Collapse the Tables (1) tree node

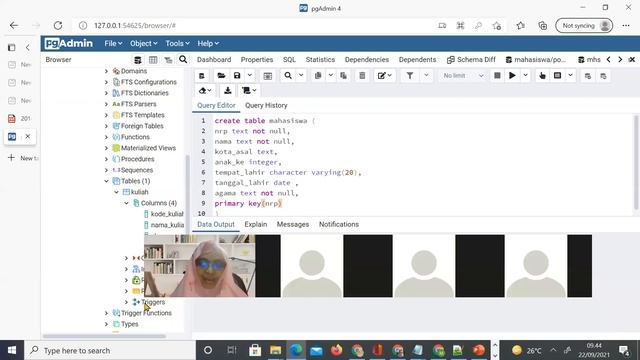tap(106, 181)
